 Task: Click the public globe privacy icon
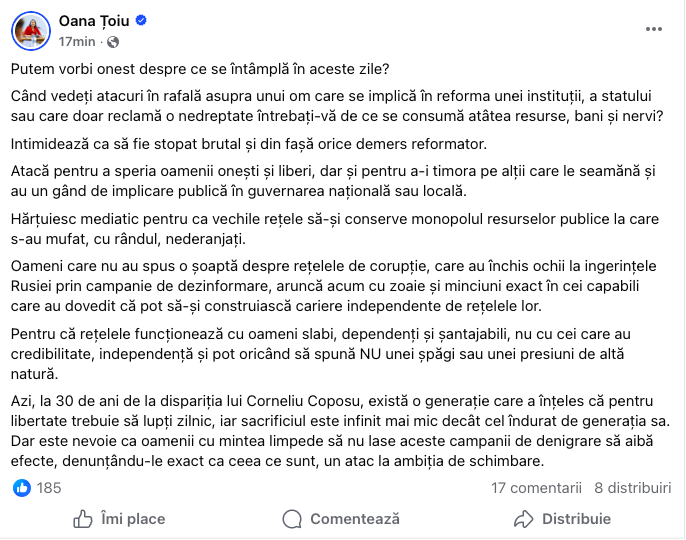click(x=112, y=42)
